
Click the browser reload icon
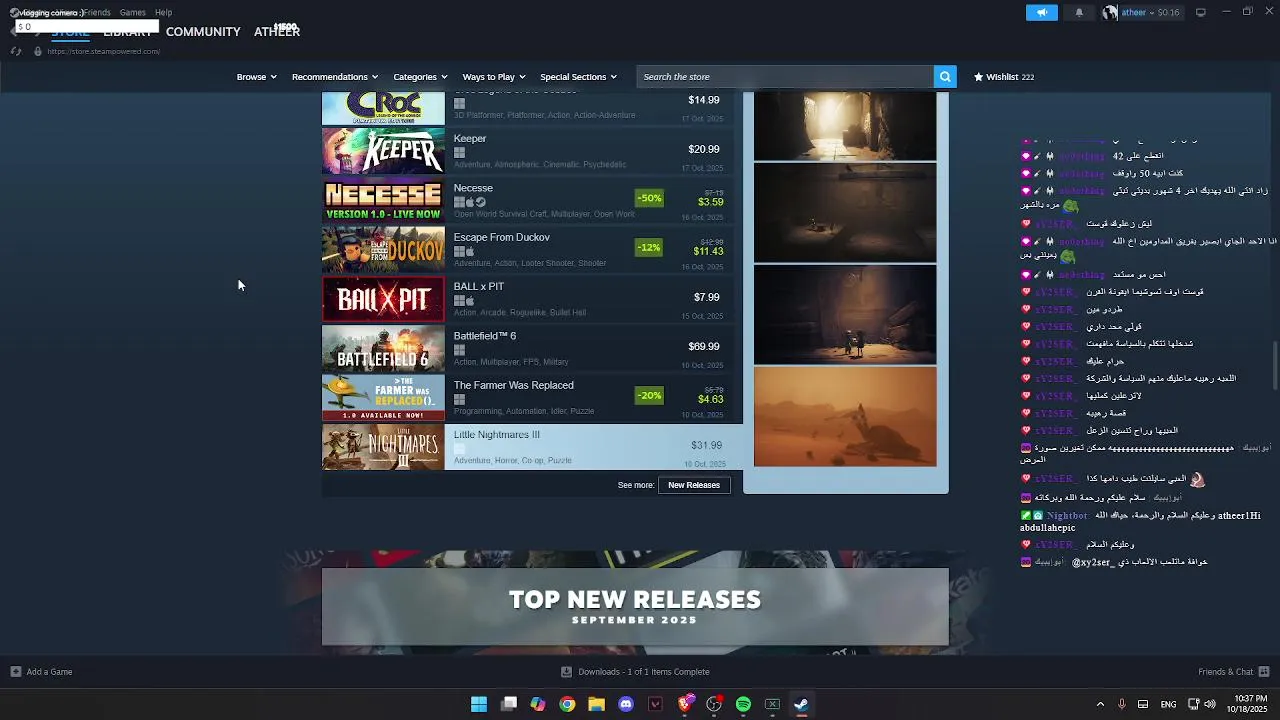point(15,51)
